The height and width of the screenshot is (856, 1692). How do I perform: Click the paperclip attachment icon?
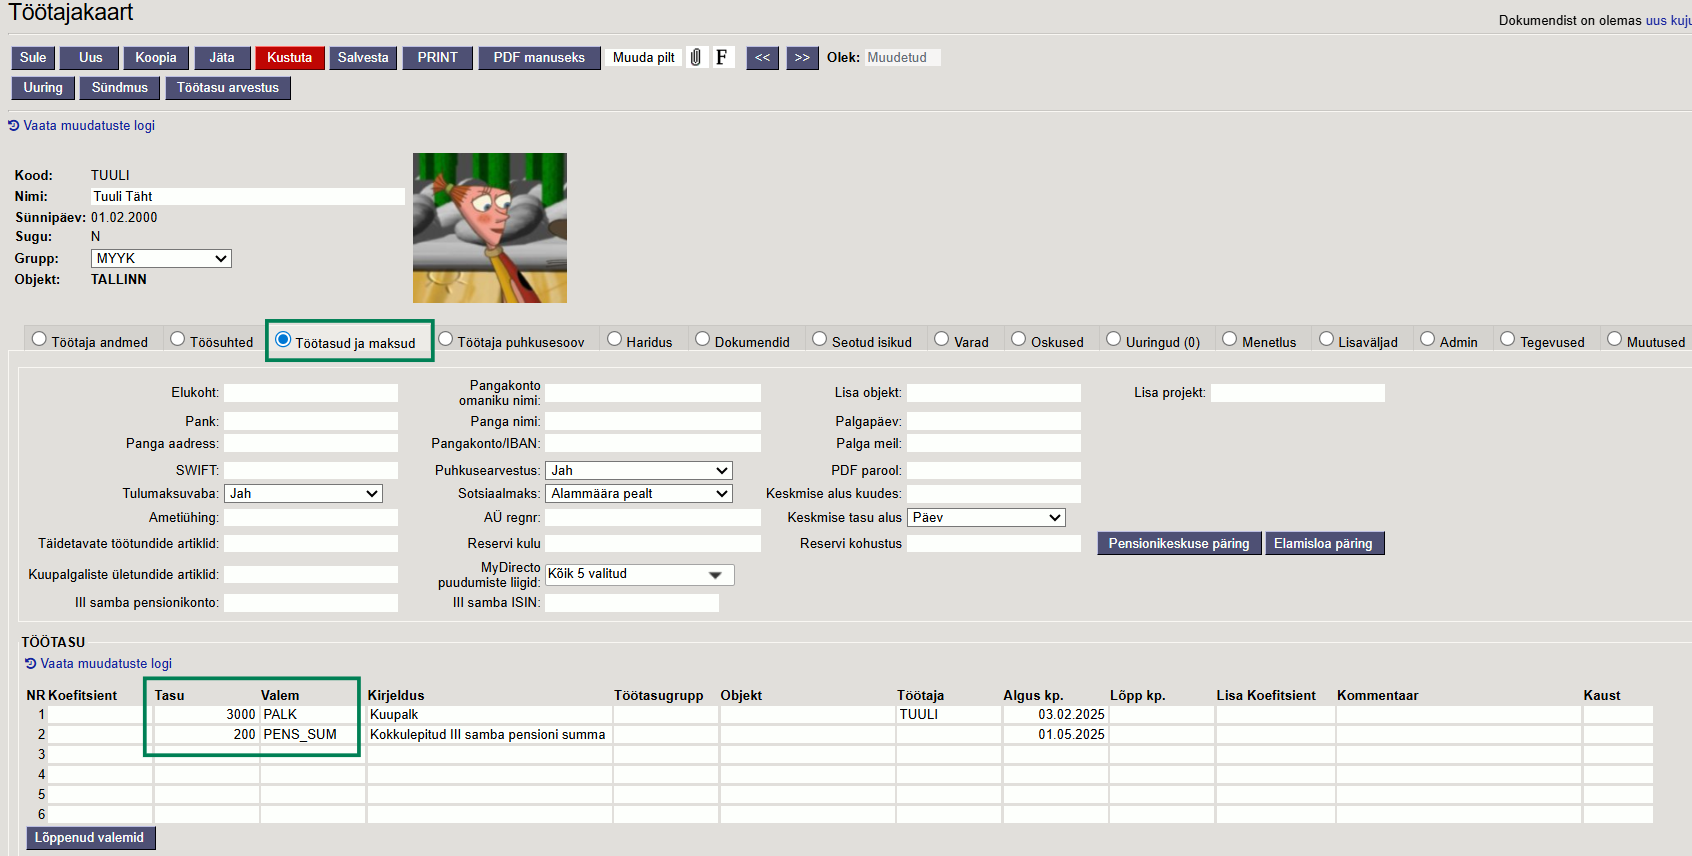696,58
